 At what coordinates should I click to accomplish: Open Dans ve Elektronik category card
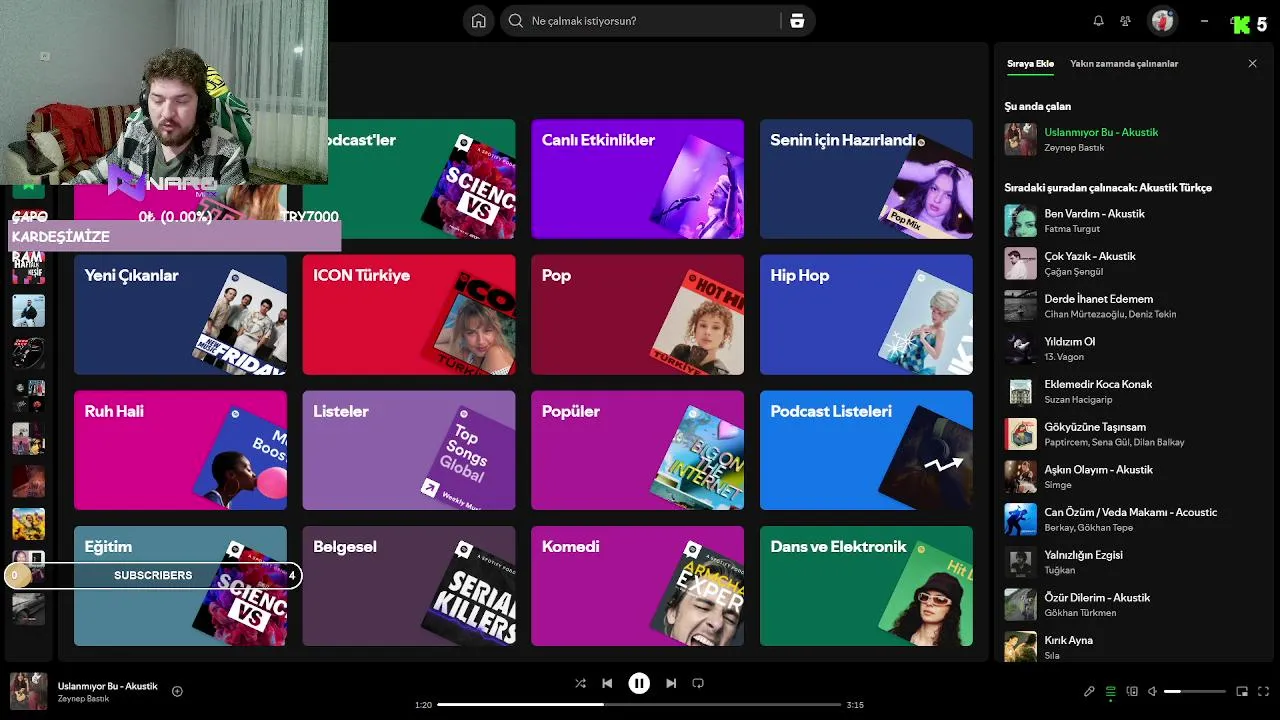coord(866,586)
